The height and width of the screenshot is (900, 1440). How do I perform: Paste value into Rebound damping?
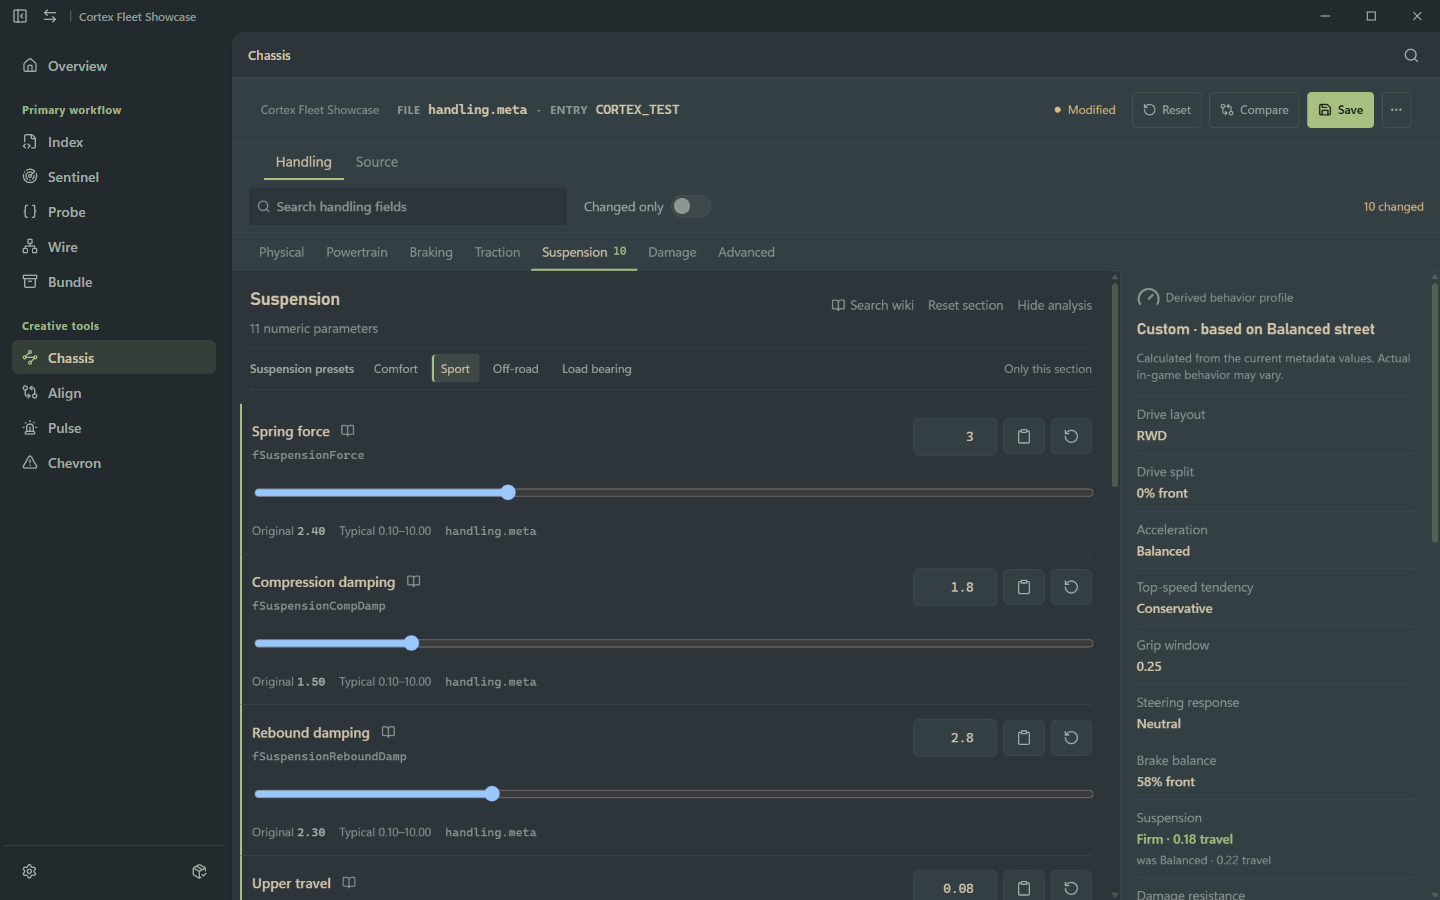(1024, 738)
